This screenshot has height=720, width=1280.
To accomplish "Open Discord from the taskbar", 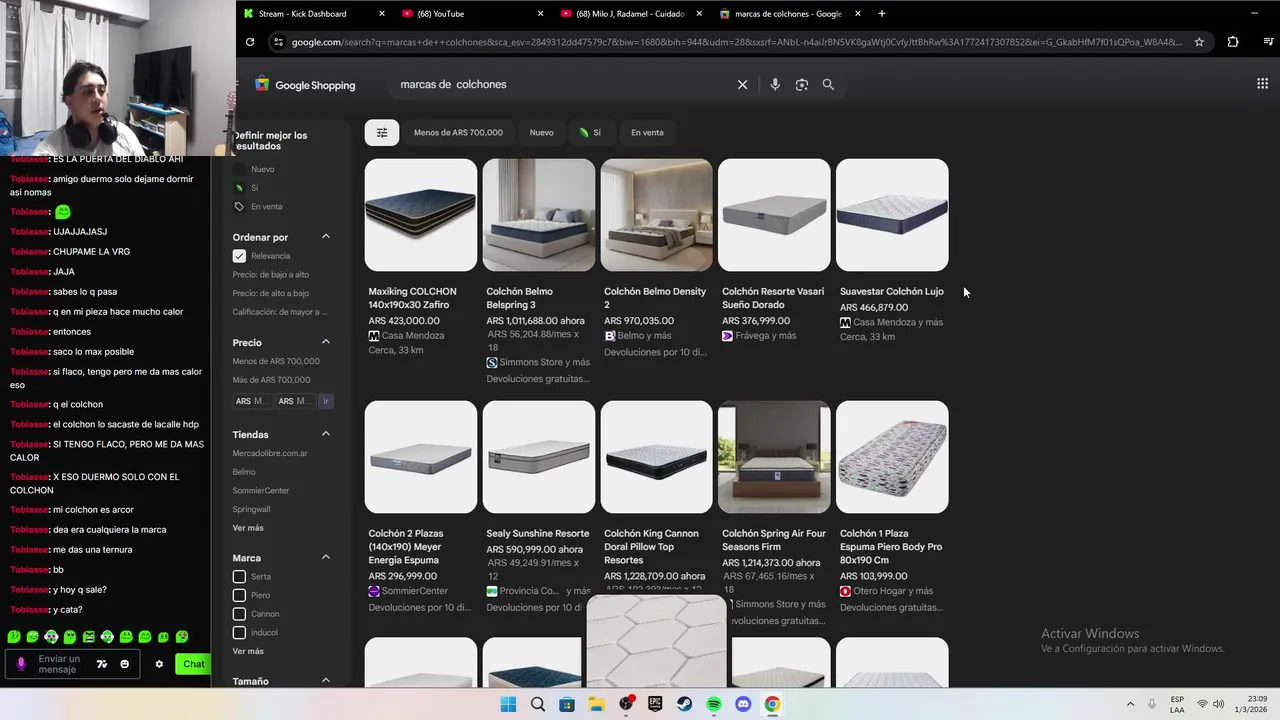I will tap(743, 704).
